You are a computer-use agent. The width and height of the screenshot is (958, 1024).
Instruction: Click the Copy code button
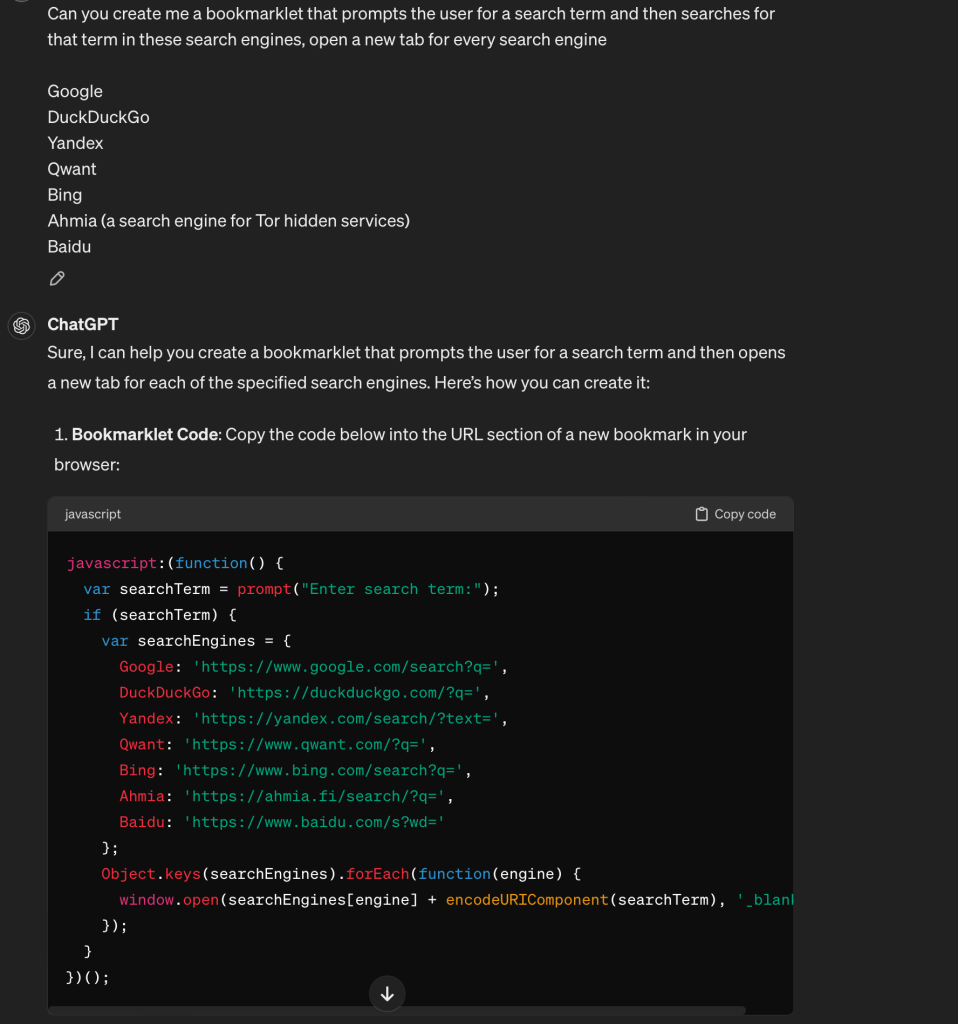pyautogui.click(x=735, y=514)
